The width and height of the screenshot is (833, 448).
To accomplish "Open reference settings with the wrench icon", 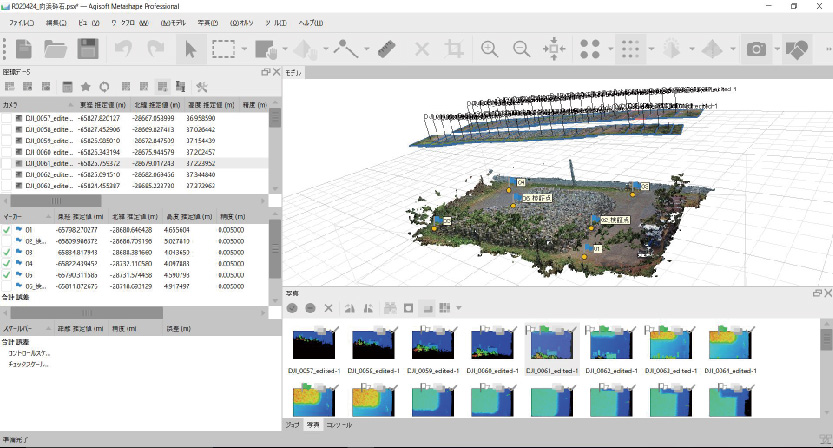I will 201,87.
